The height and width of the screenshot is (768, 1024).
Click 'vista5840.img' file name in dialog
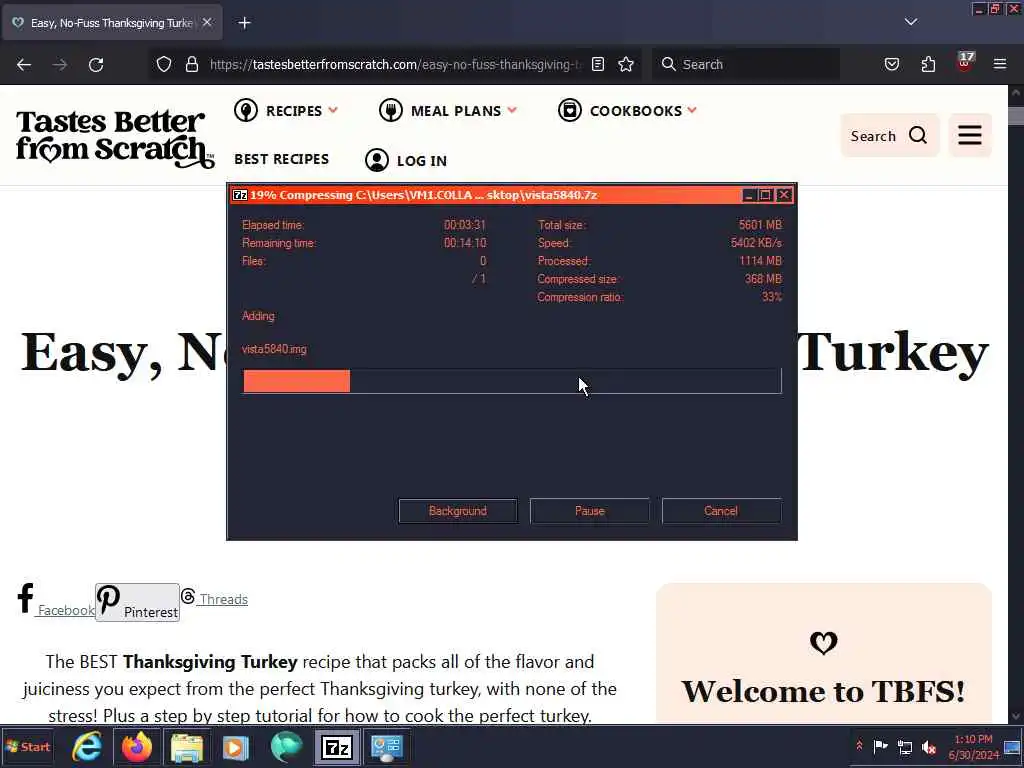pyautogui.click(x=274, y=349)
